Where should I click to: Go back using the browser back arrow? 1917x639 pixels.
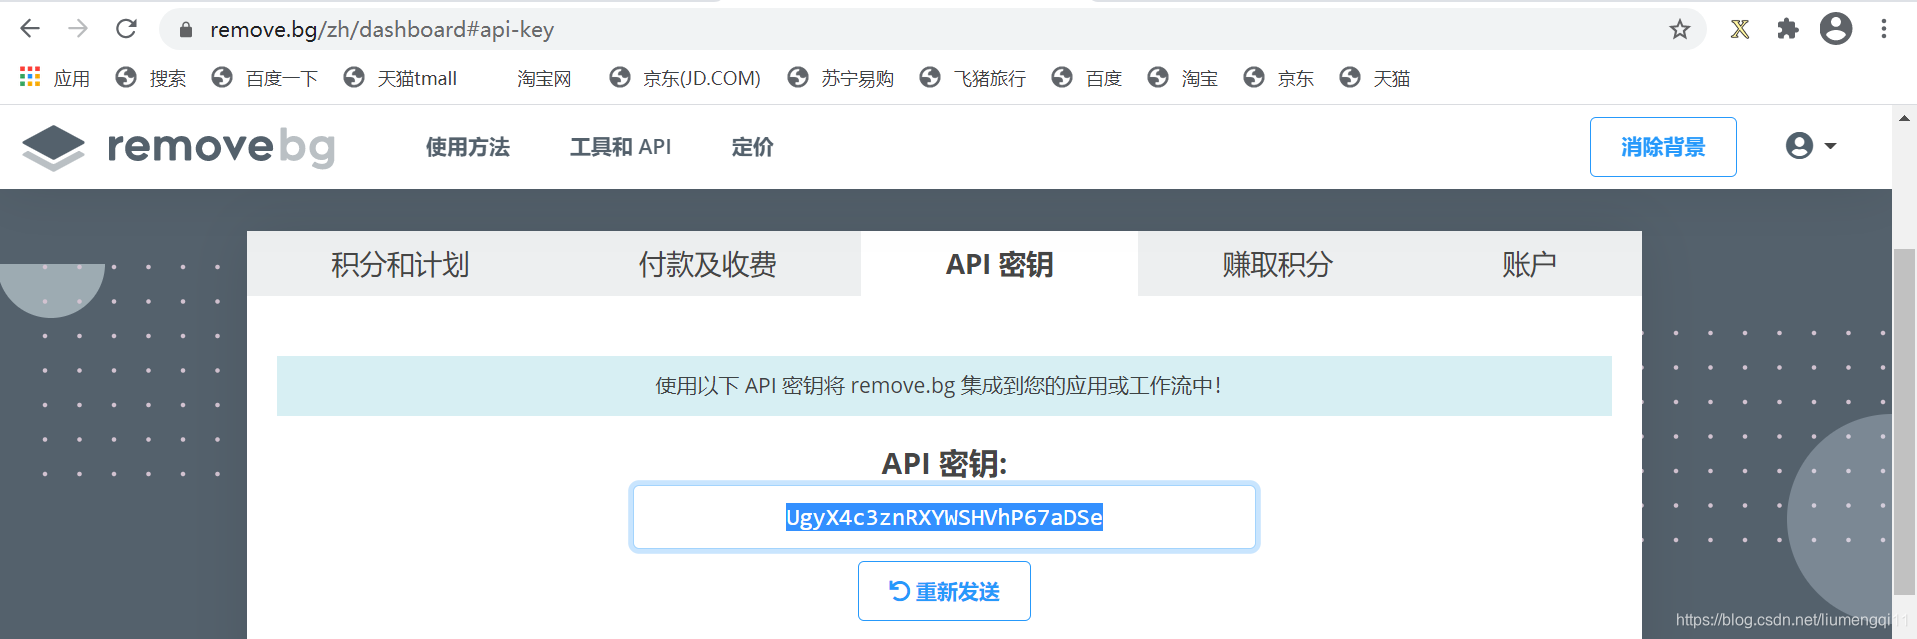pos(30,29)
